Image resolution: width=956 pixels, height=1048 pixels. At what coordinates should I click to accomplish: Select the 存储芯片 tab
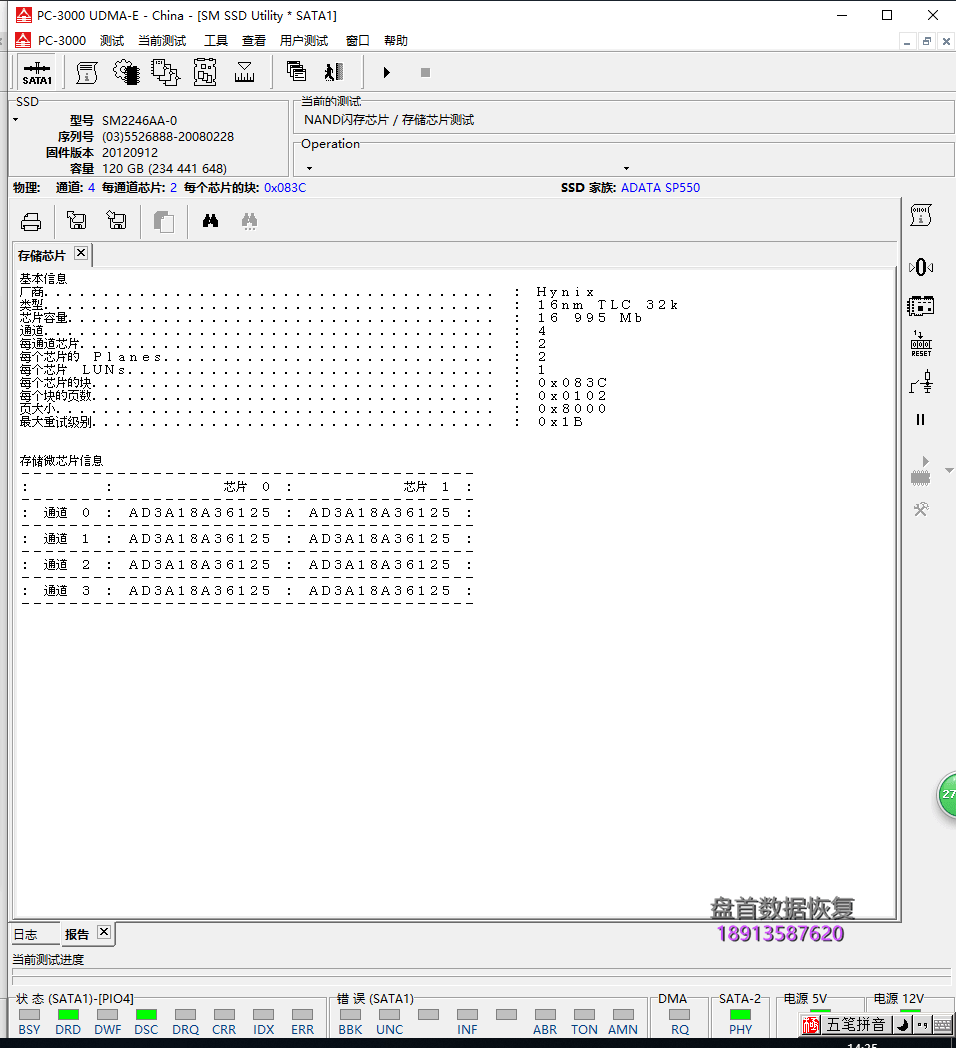[x=42, y=255]
